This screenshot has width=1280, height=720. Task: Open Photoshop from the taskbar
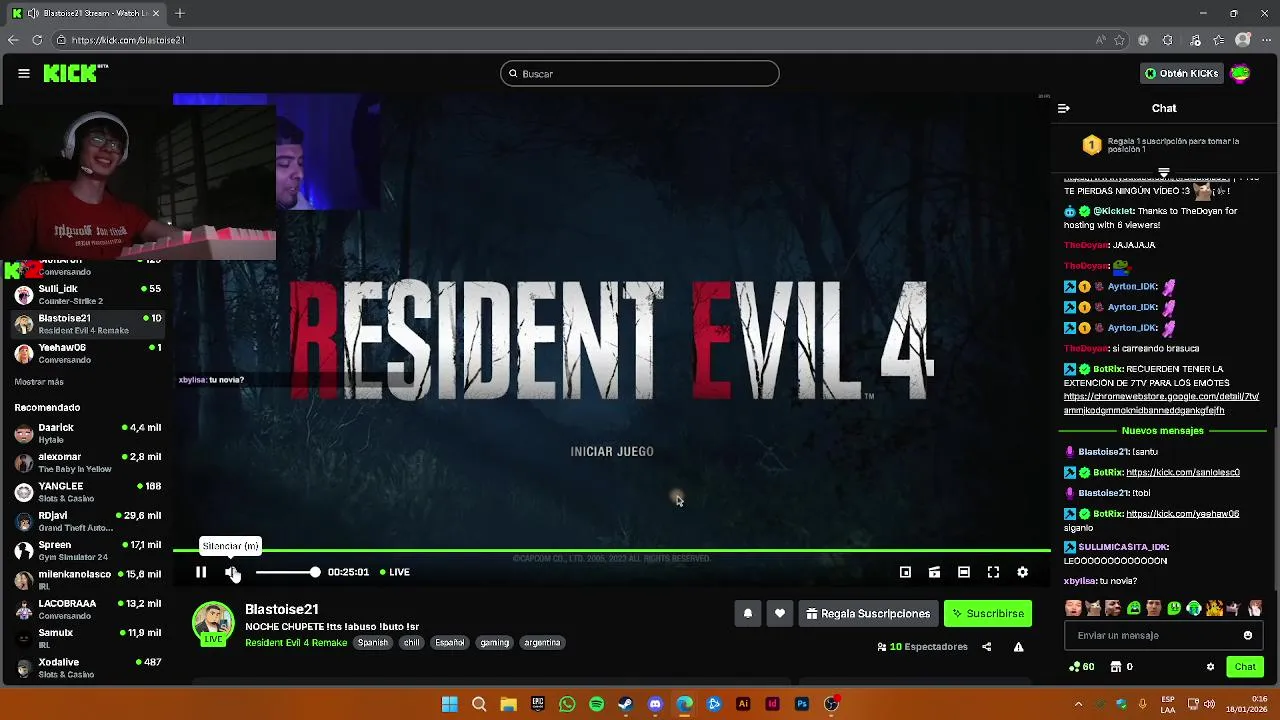802,704
